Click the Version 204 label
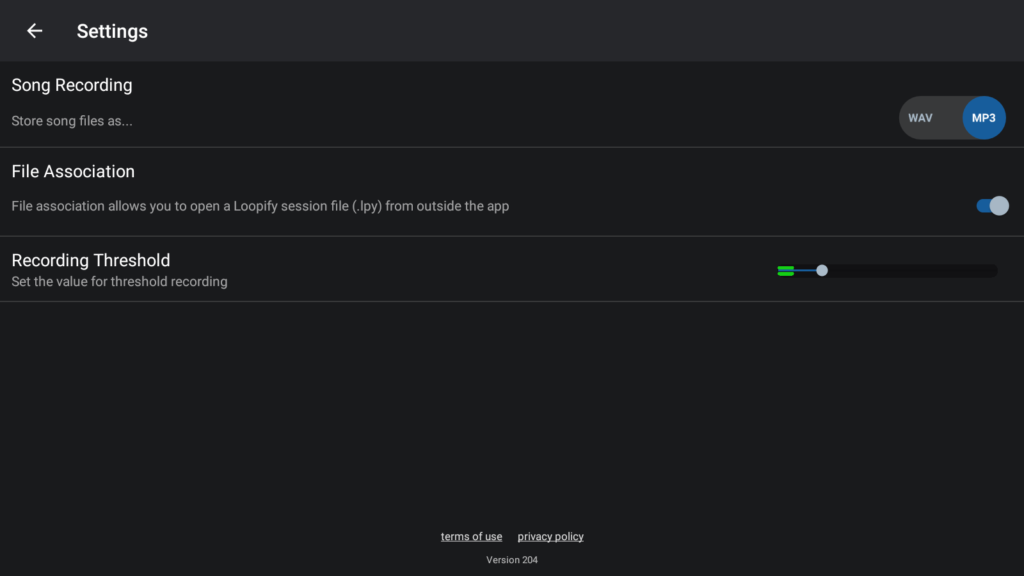This screenshot has height=576, width=1024. coord(512,560)
